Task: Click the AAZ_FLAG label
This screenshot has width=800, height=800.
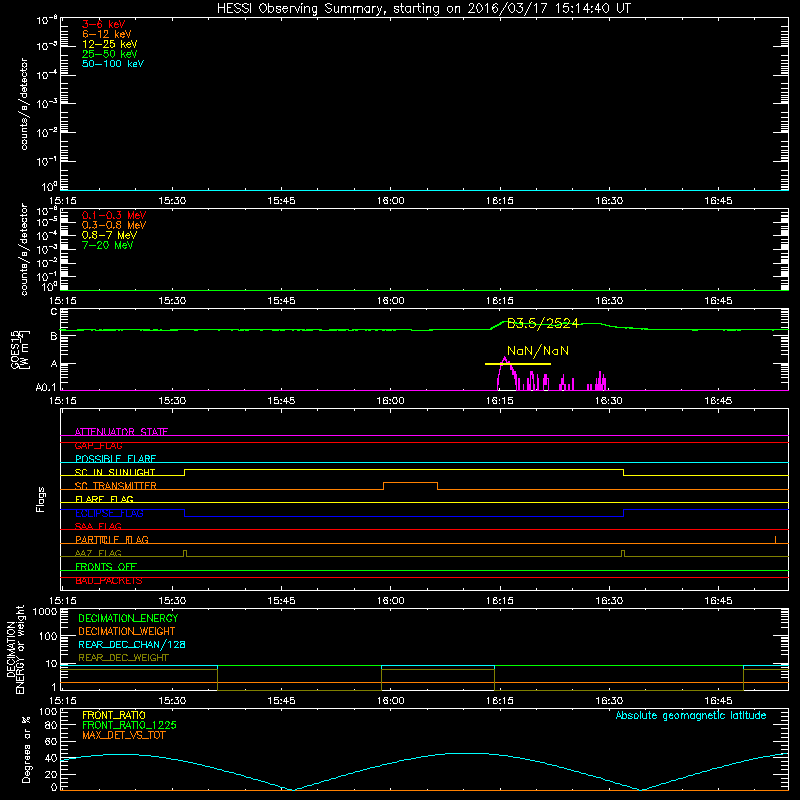Action: [x=98, y=553]
